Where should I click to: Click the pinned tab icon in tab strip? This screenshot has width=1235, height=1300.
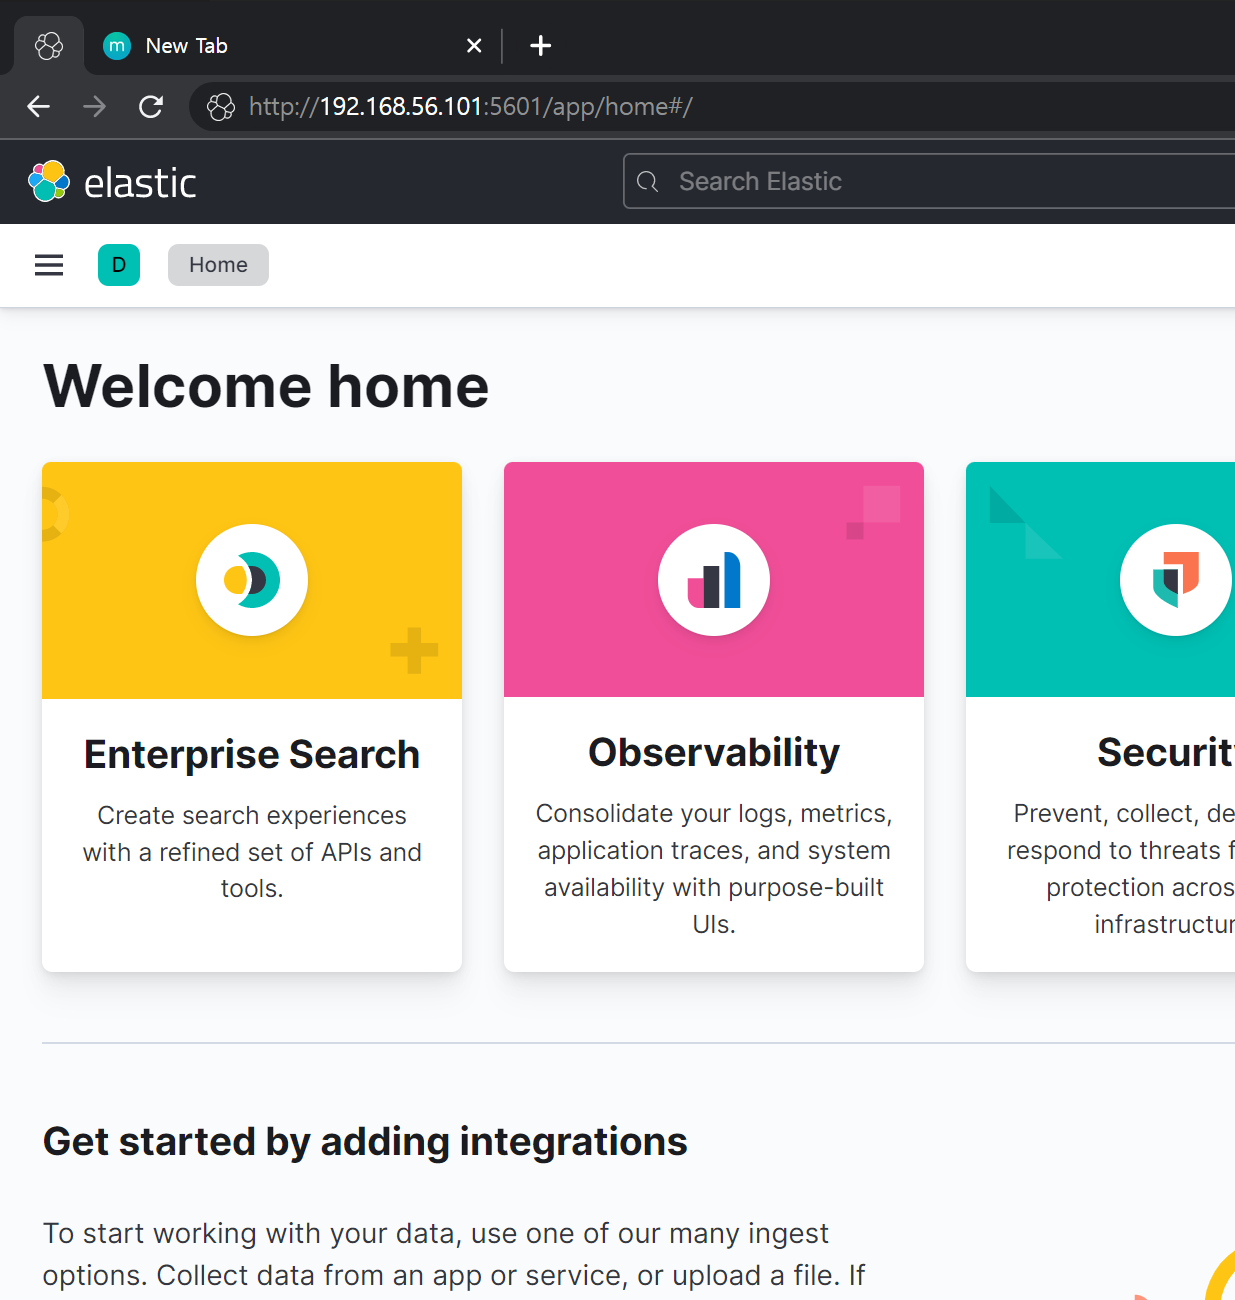pyautogui.click(x=49, y=46)
